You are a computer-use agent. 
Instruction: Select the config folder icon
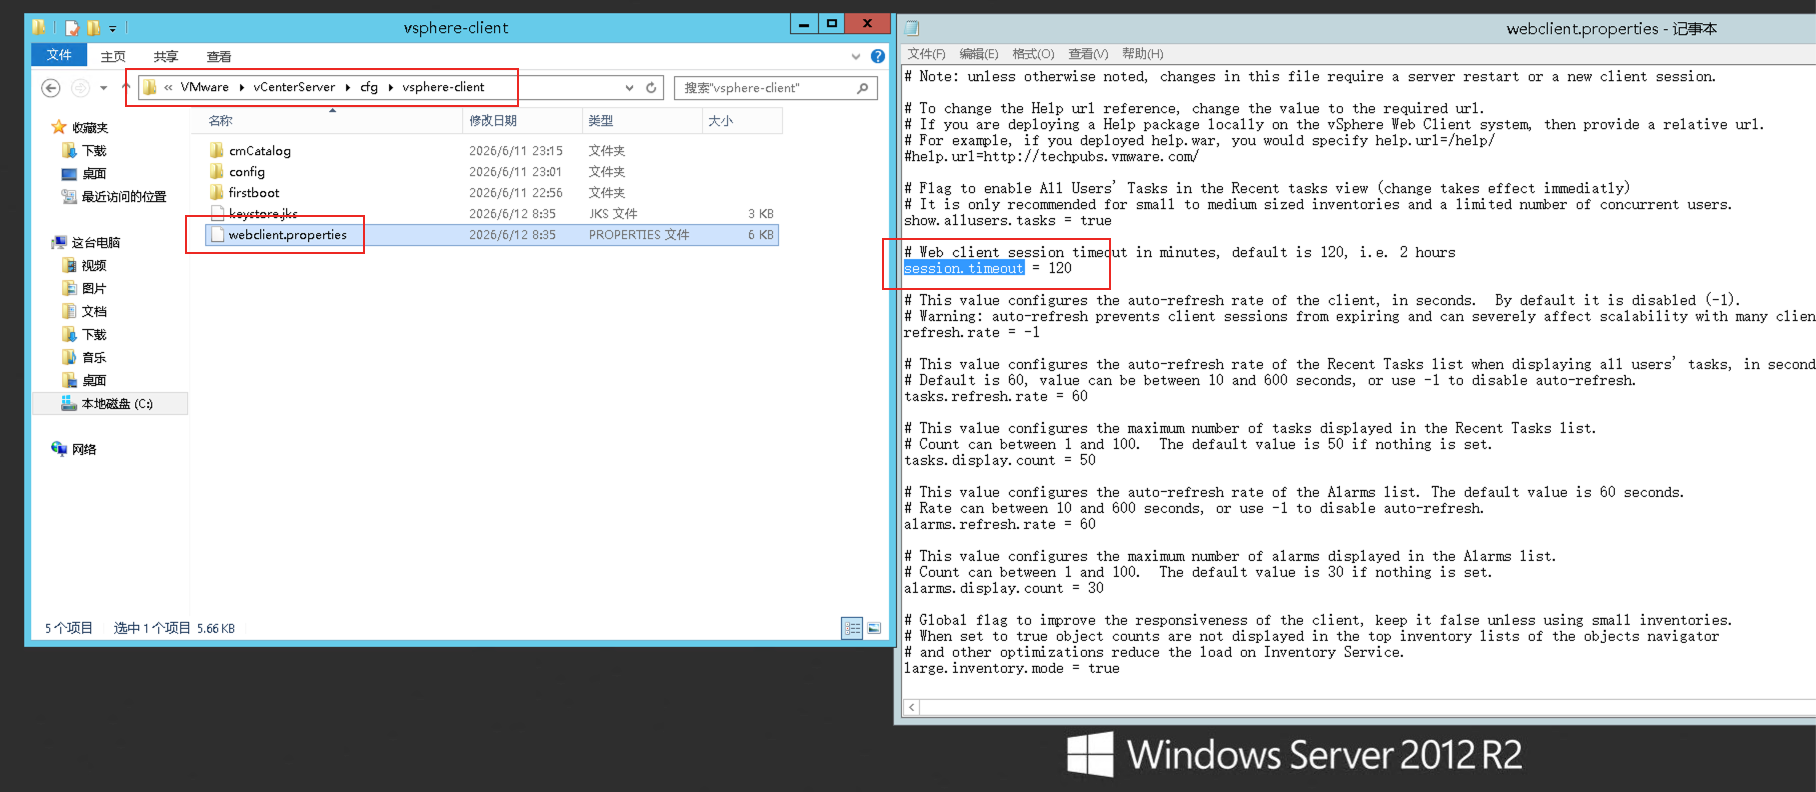point(217,171)
